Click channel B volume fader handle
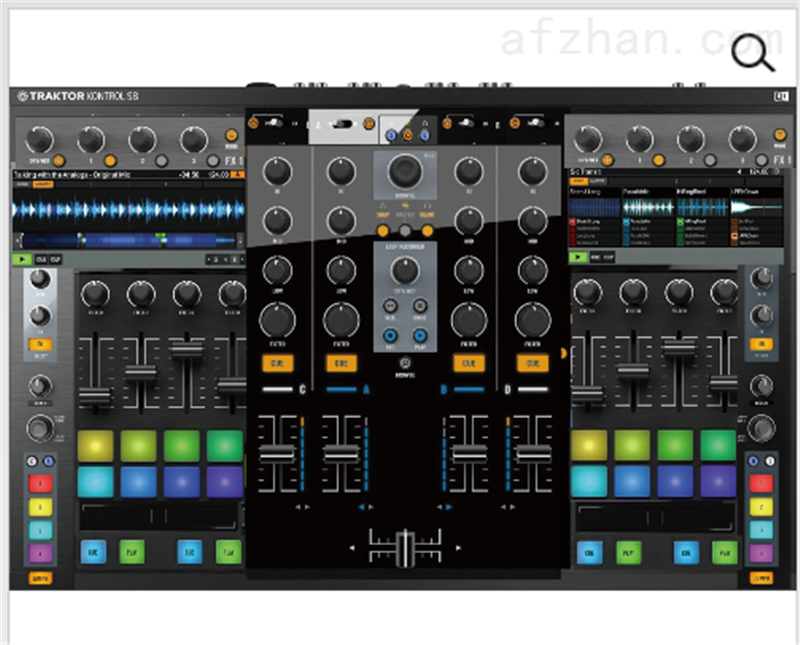Viewport: 800px width, 645px height. click(468, 453)
